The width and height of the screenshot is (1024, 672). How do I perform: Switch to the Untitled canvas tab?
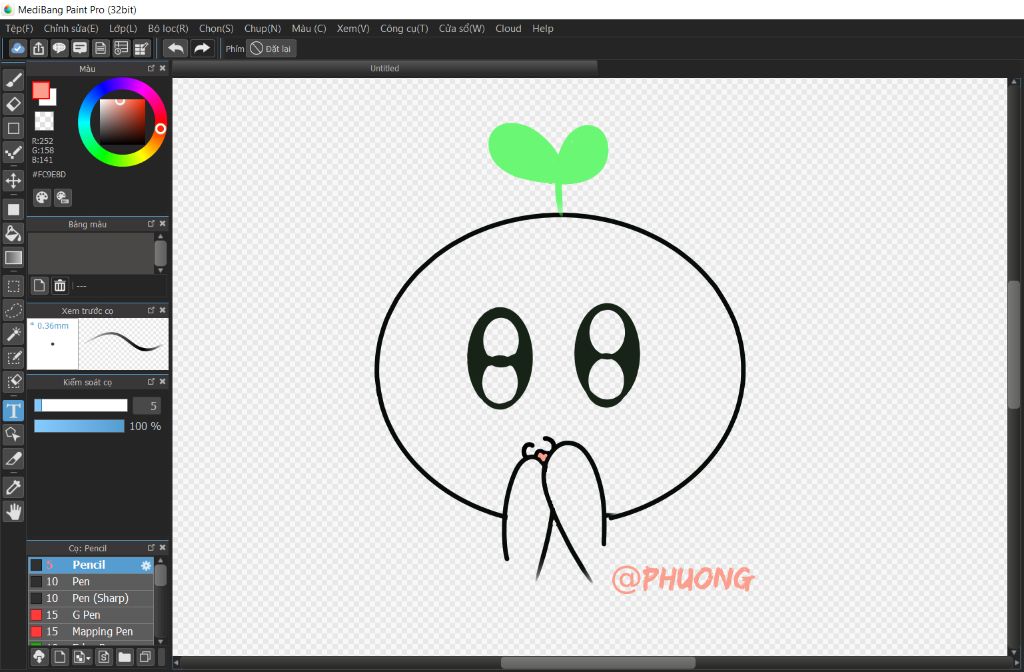pos(385,68)
